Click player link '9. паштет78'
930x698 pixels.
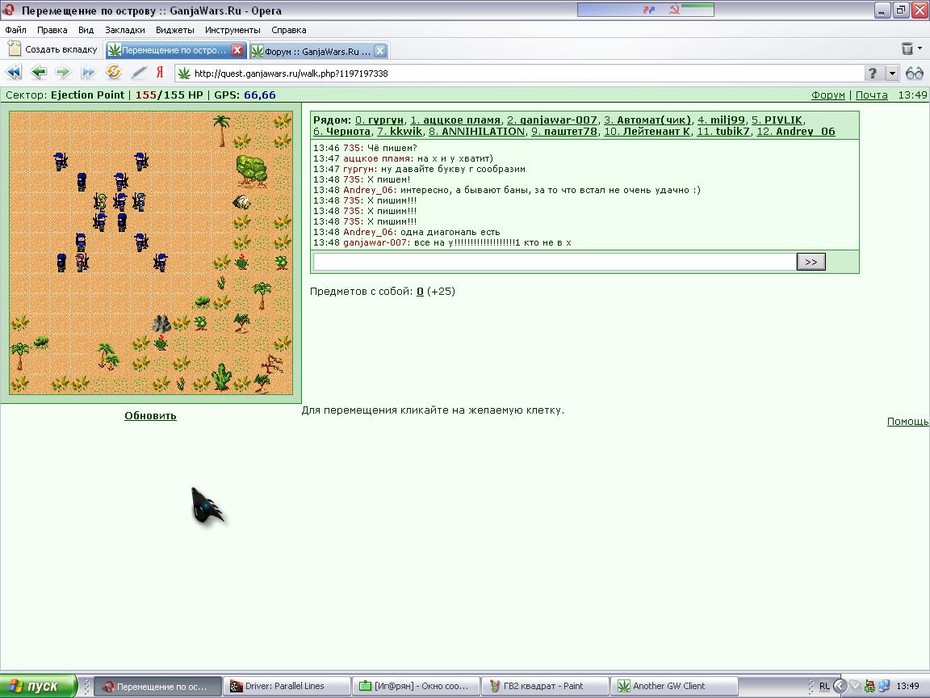point(564,132)
